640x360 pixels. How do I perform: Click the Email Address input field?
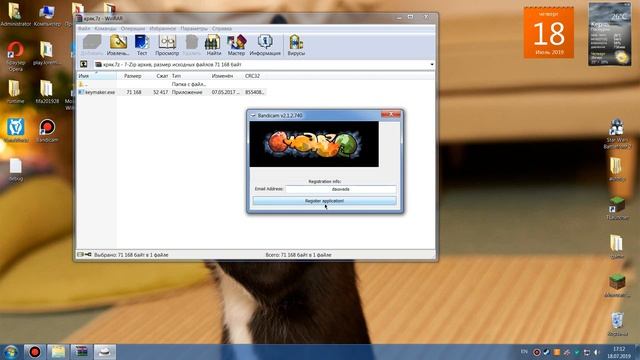tap(341, 189)
